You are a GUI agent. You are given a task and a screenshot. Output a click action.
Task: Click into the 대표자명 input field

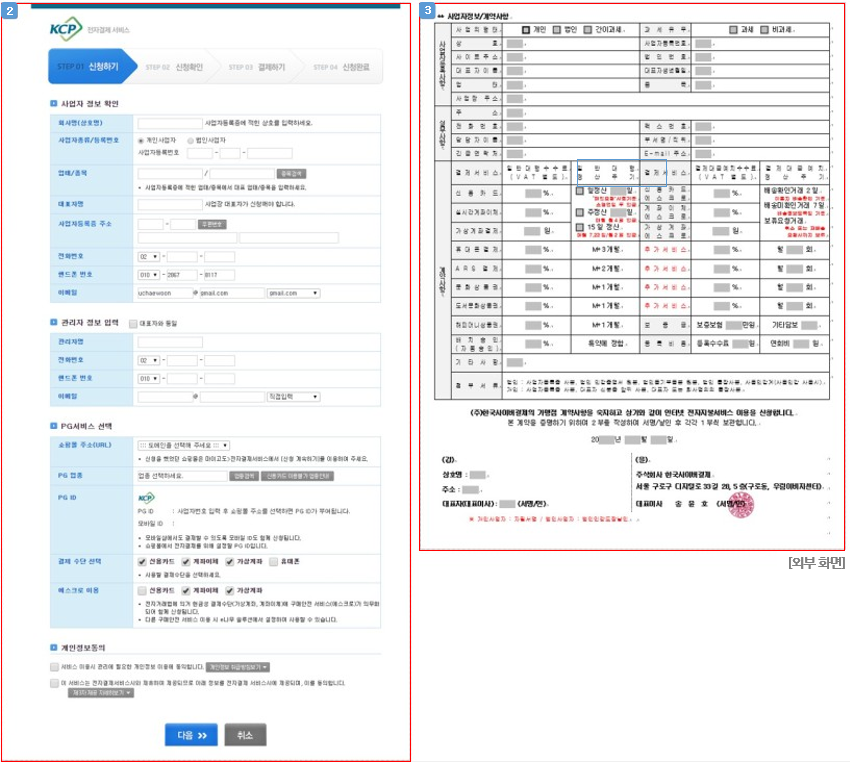[170, 204]
